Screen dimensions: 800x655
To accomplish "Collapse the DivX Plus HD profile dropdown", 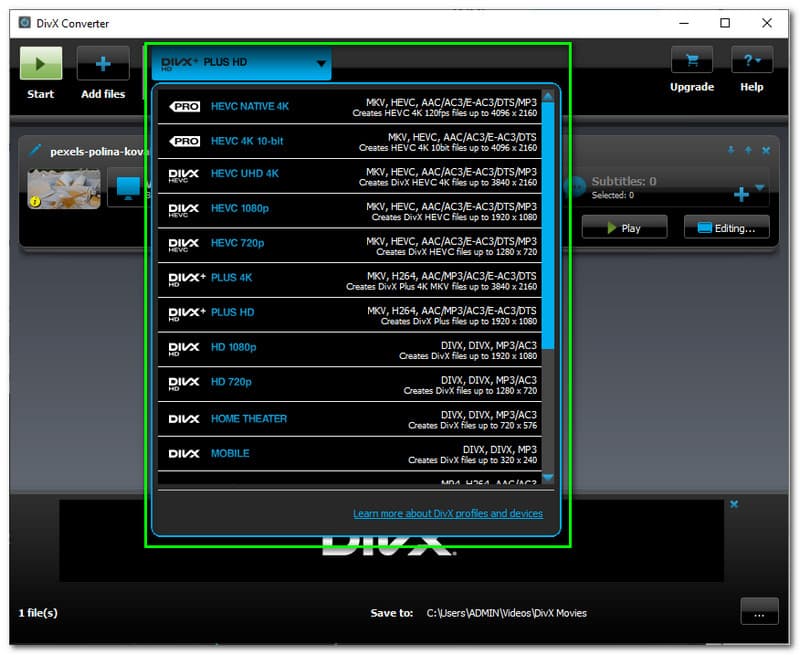I will 241,63.
